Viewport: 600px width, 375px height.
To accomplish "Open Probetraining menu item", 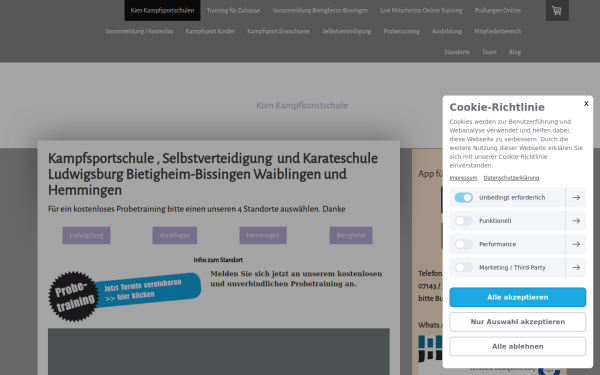I will tap(401, 31).
